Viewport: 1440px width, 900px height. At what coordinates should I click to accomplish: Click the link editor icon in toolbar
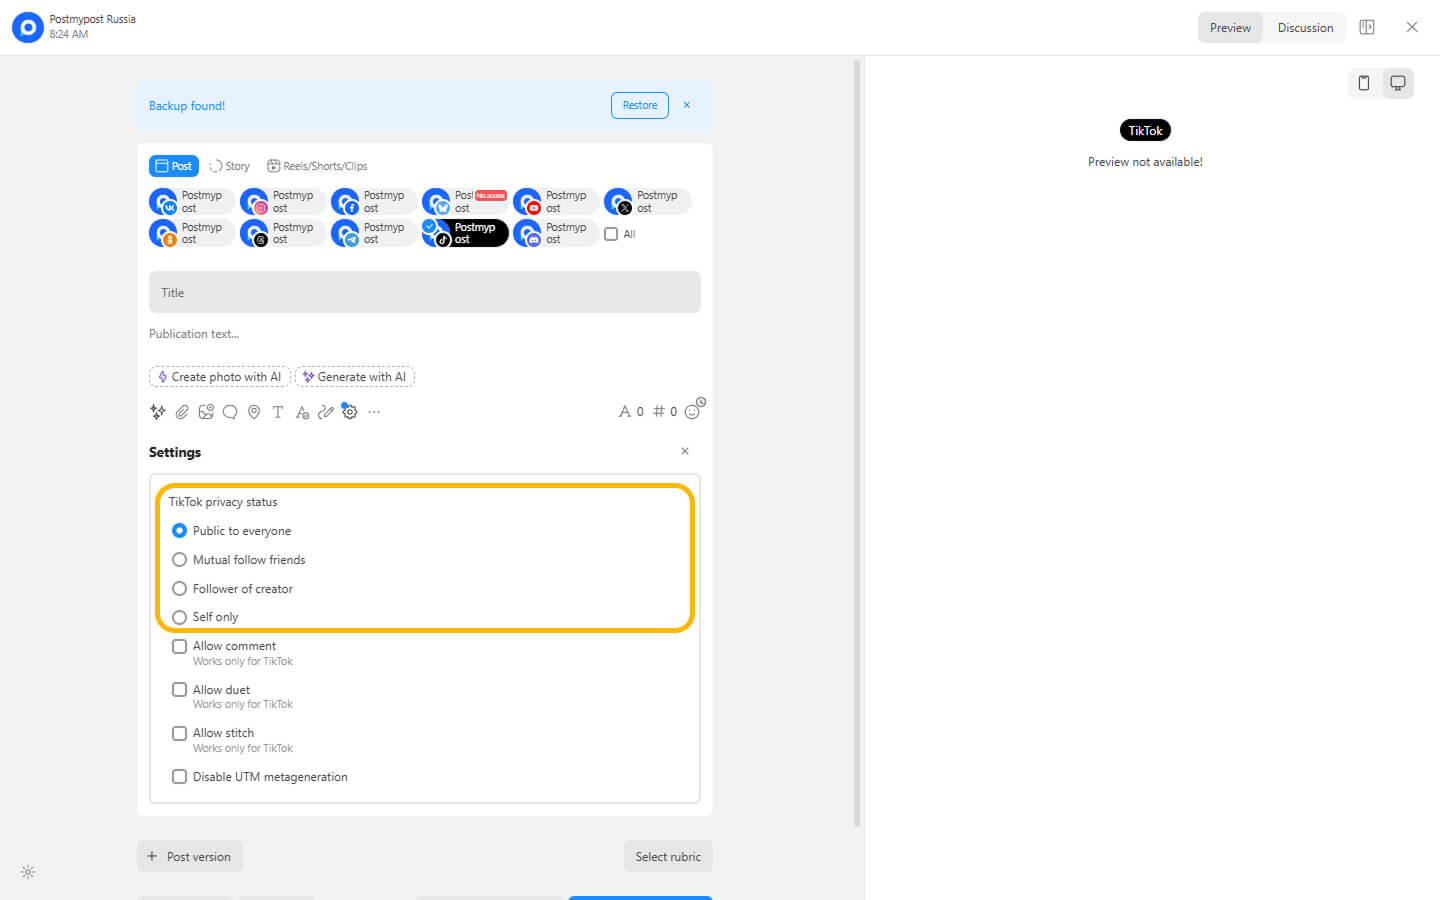(x=325, y=412)
